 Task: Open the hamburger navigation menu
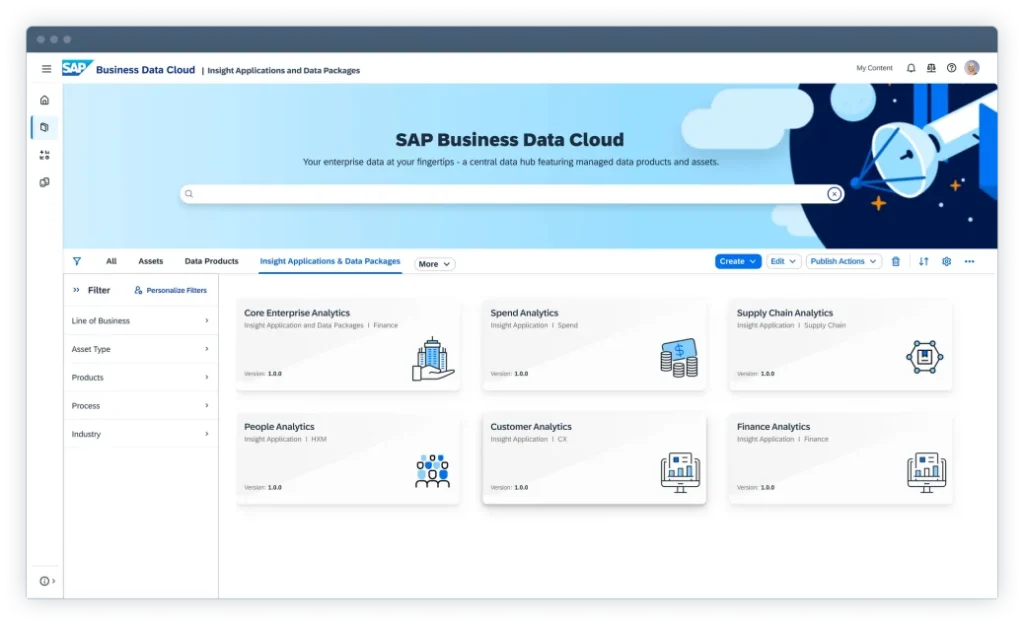[46, 69]
